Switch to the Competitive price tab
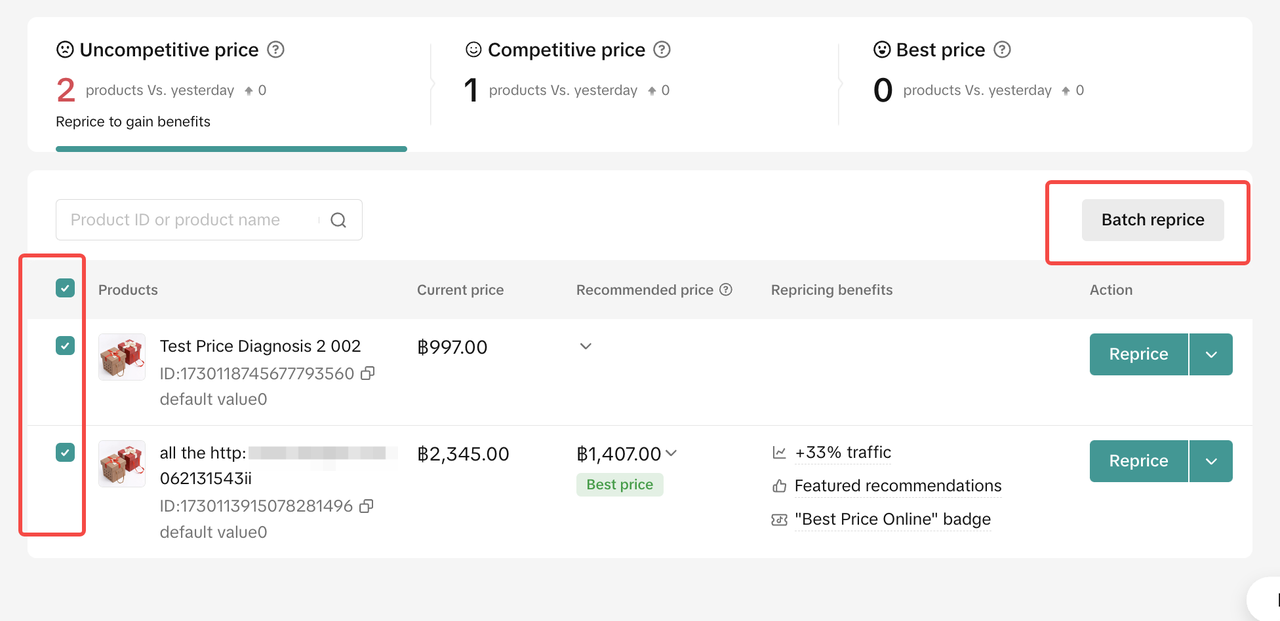The width and height of the screenshot is (1280, 621). pos(567,50)
